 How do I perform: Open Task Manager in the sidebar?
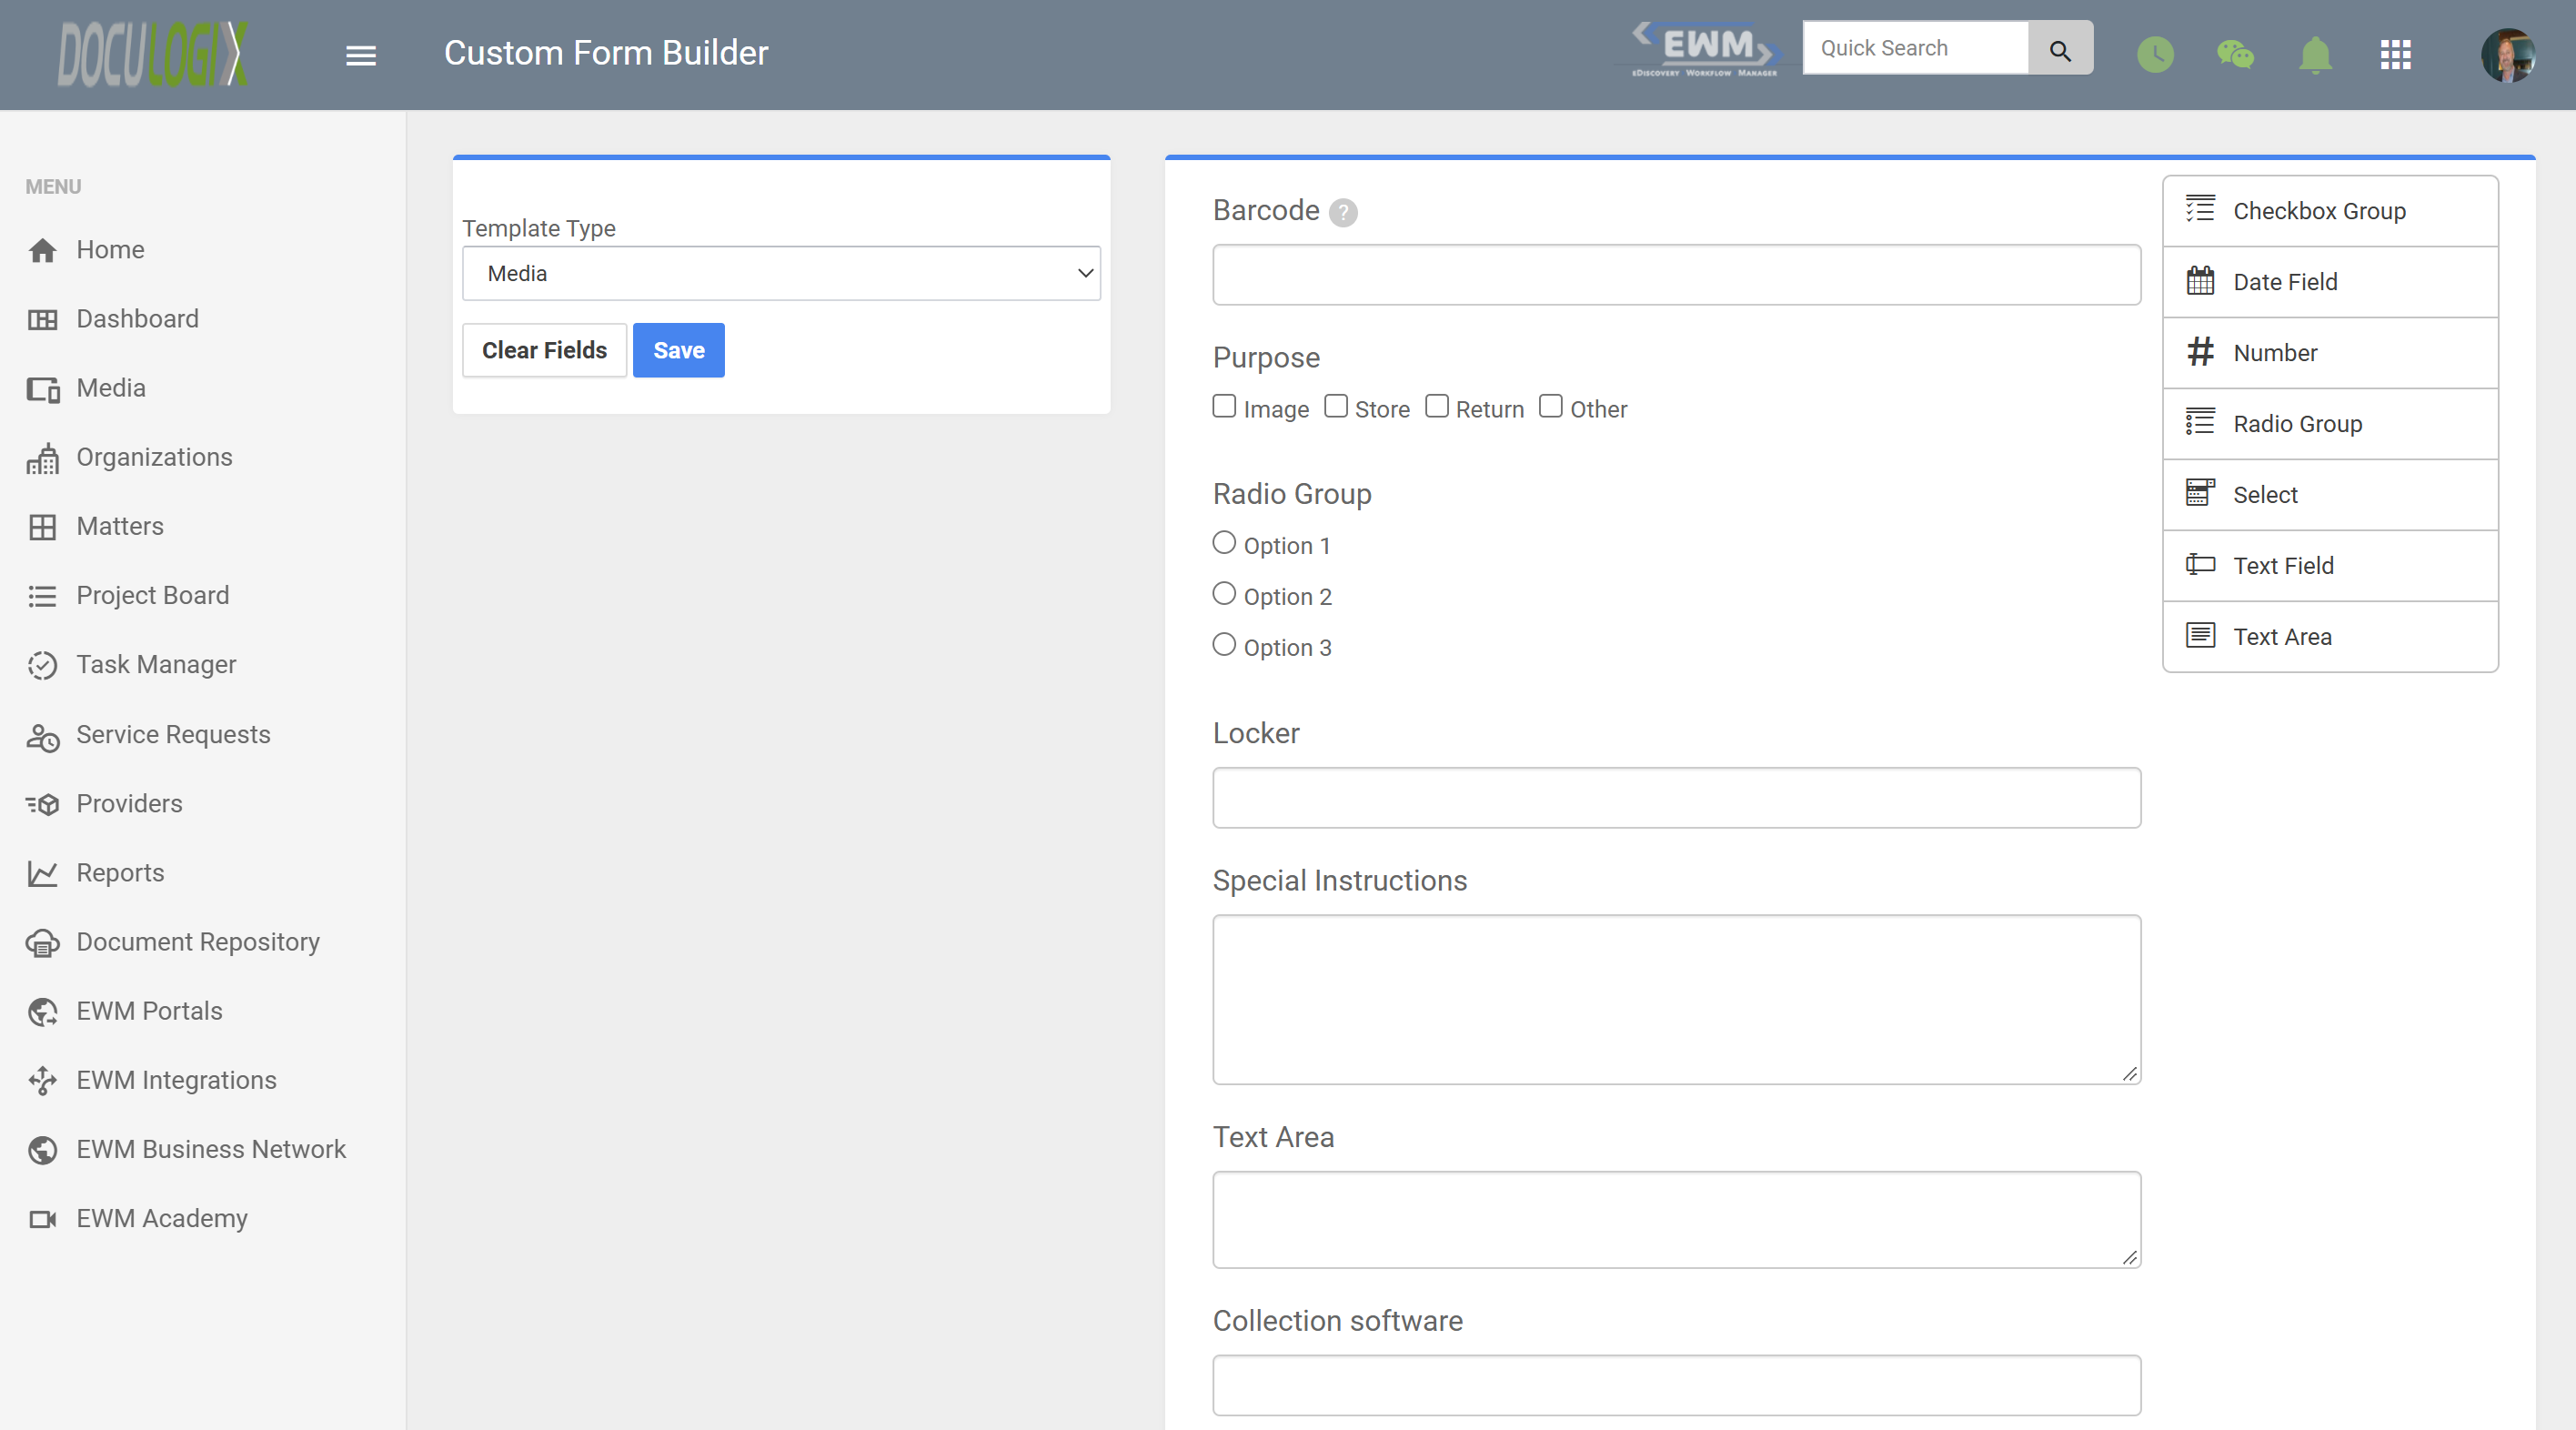pyautogui.click(x=132, y=665)
